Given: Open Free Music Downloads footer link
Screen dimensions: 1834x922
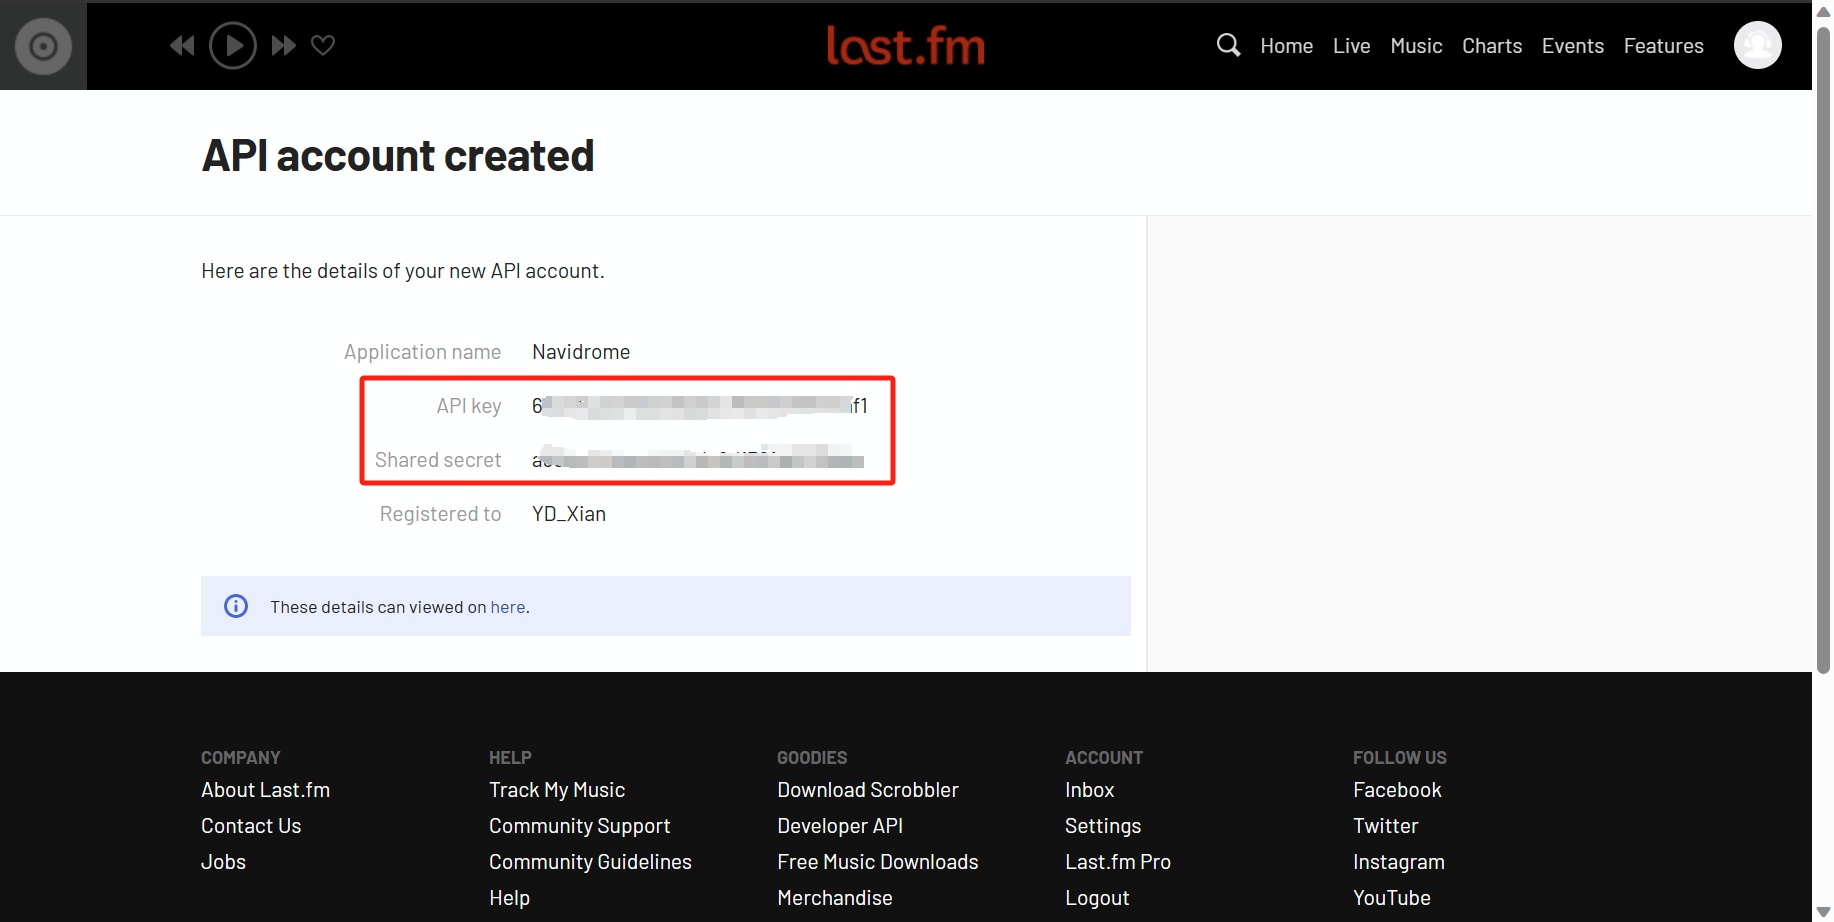Looking at the screenshot, I should [x=877, y=862].
